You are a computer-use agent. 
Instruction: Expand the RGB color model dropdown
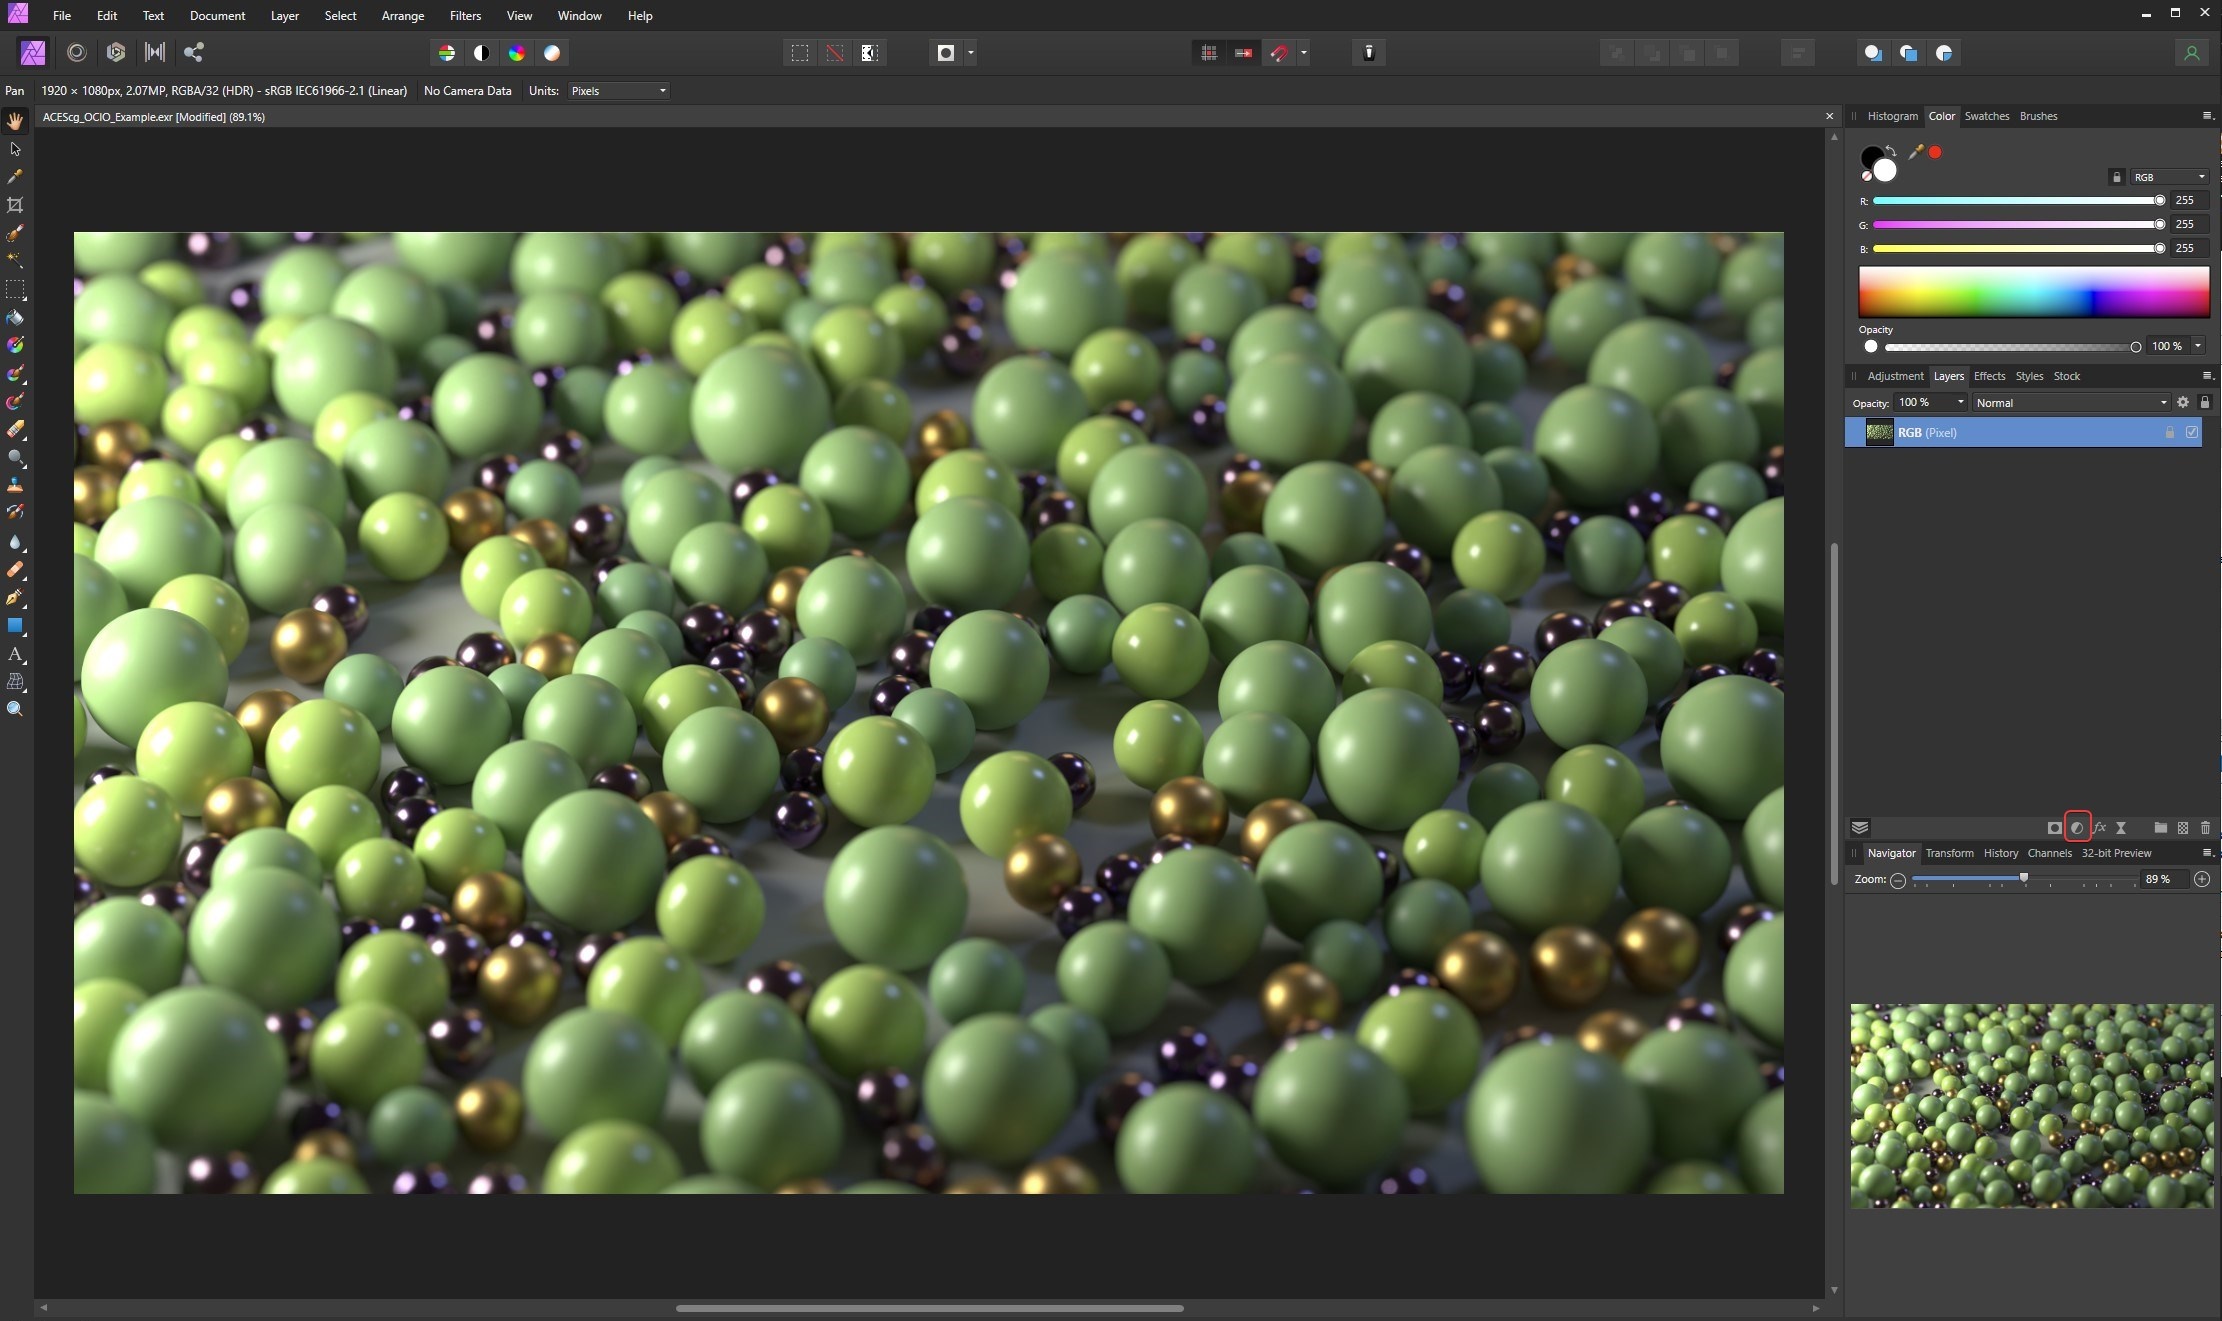click(2169, 177)
